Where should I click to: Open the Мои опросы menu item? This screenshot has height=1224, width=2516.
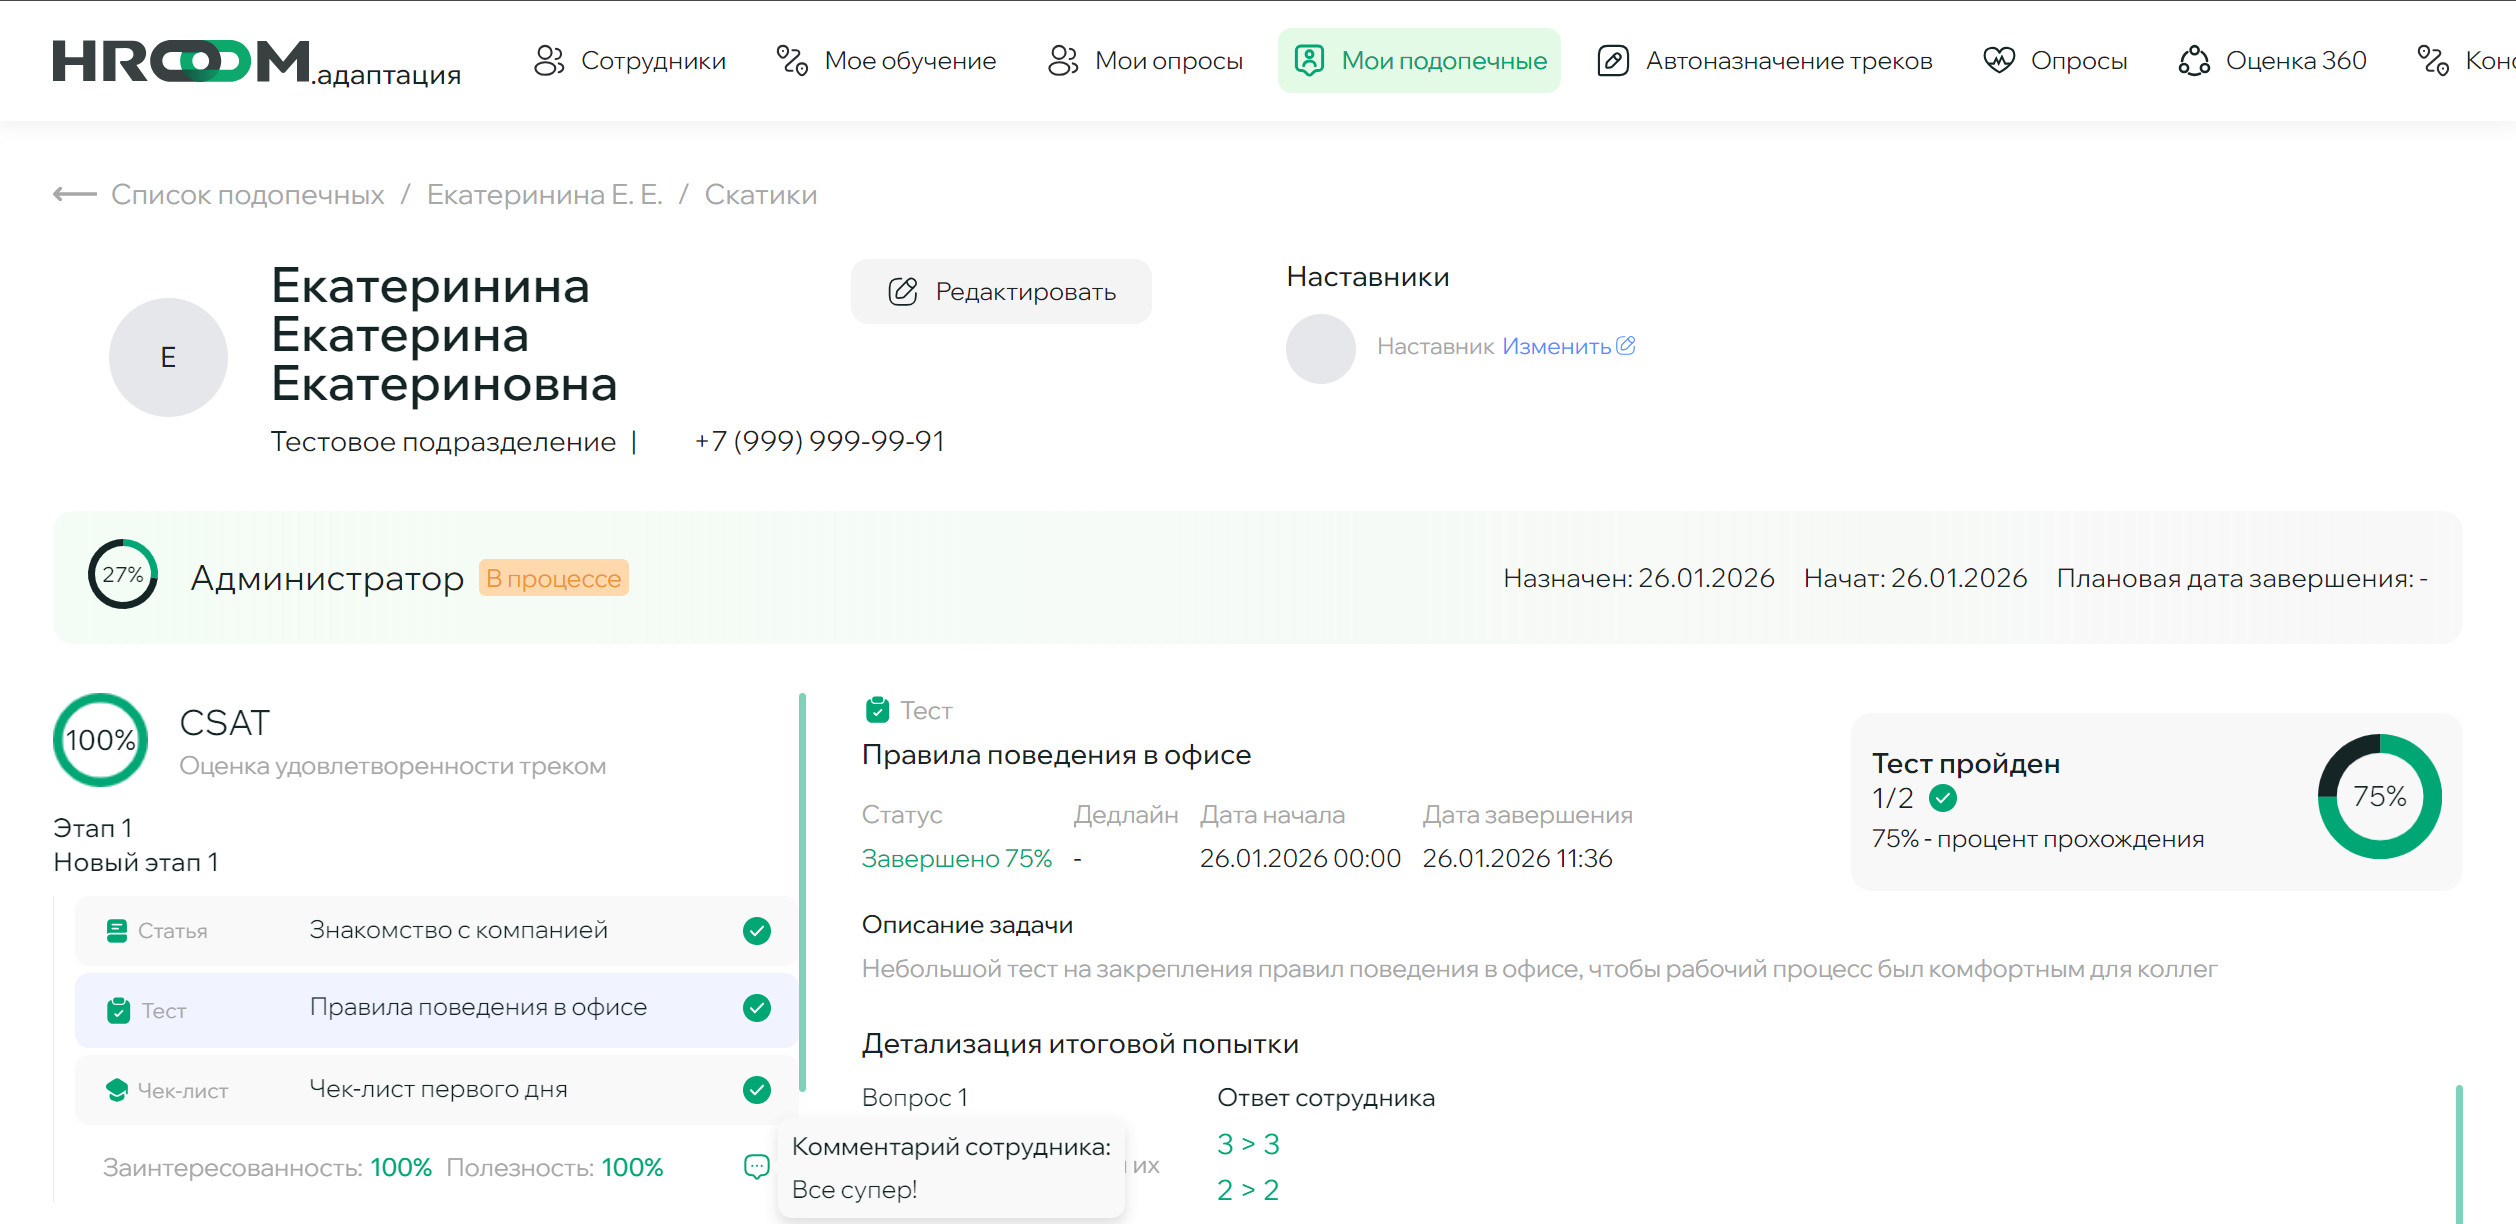point(1145,61)
